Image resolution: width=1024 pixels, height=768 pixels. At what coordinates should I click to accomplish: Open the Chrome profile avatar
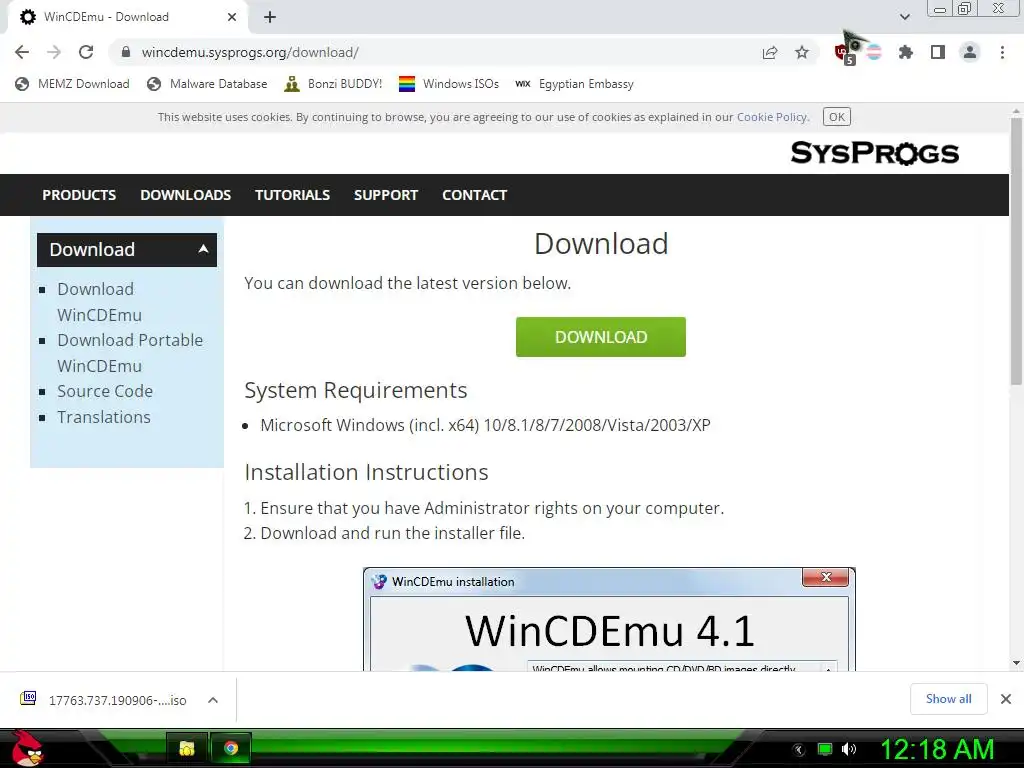[970, 52]
